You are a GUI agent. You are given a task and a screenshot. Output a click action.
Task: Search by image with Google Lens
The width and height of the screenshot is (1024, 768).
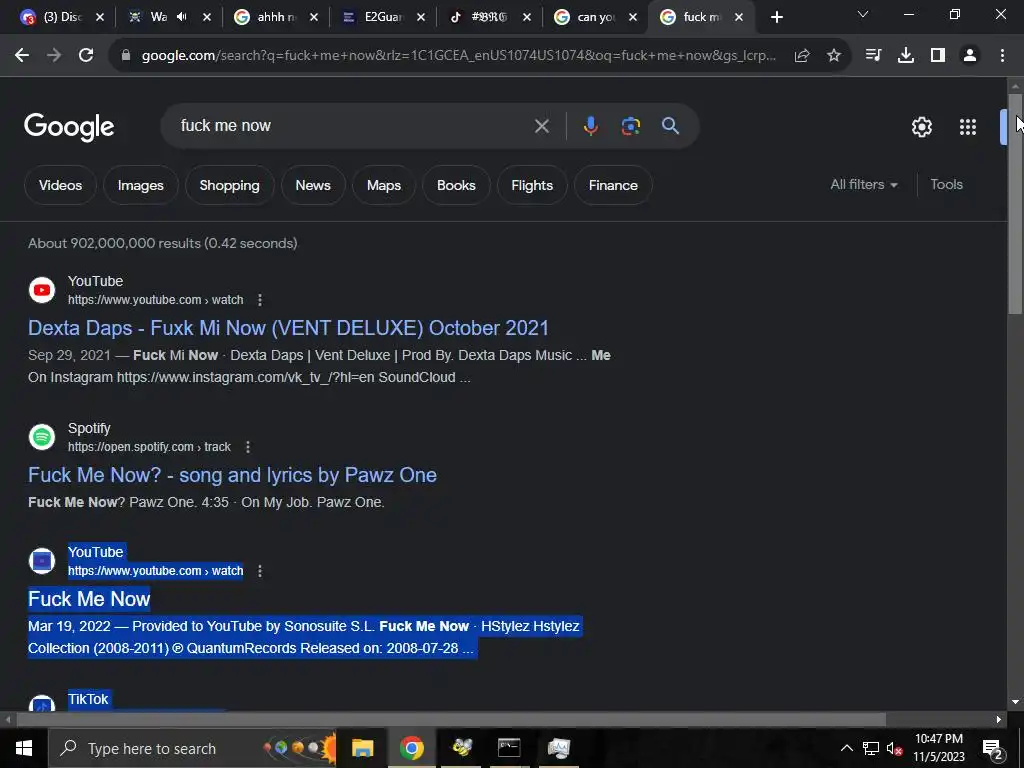tap(630, 126)
